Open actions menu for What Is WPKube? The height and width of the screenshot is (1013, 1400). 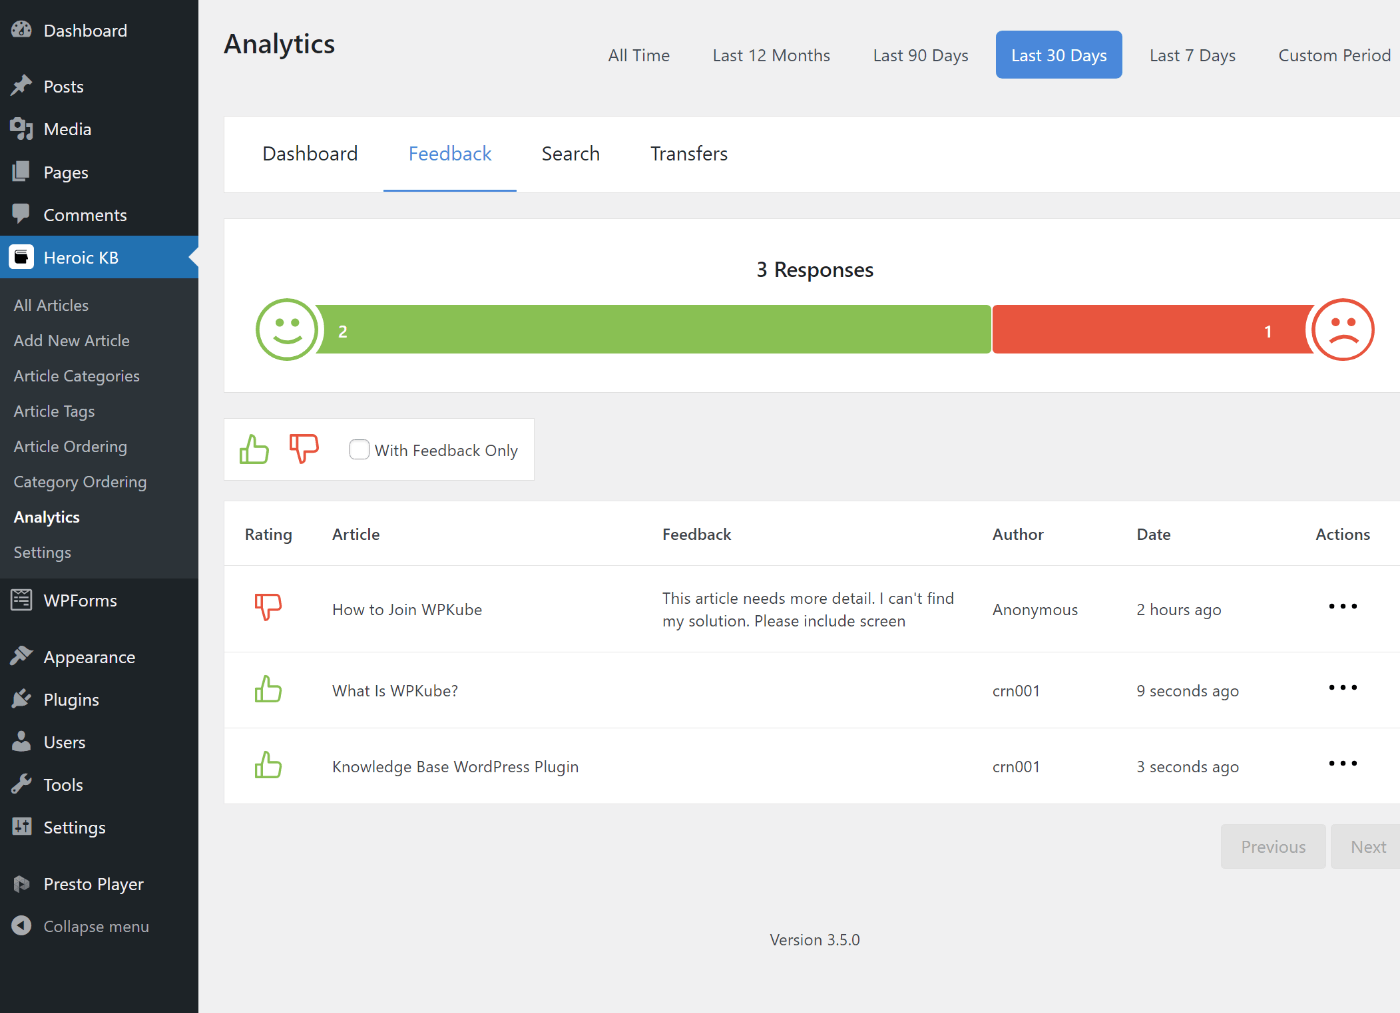(1343, 687)
